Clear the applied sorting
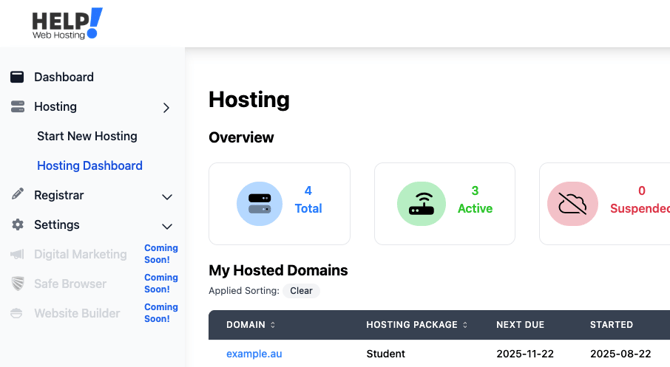The image size is (670, 367). 301,291
